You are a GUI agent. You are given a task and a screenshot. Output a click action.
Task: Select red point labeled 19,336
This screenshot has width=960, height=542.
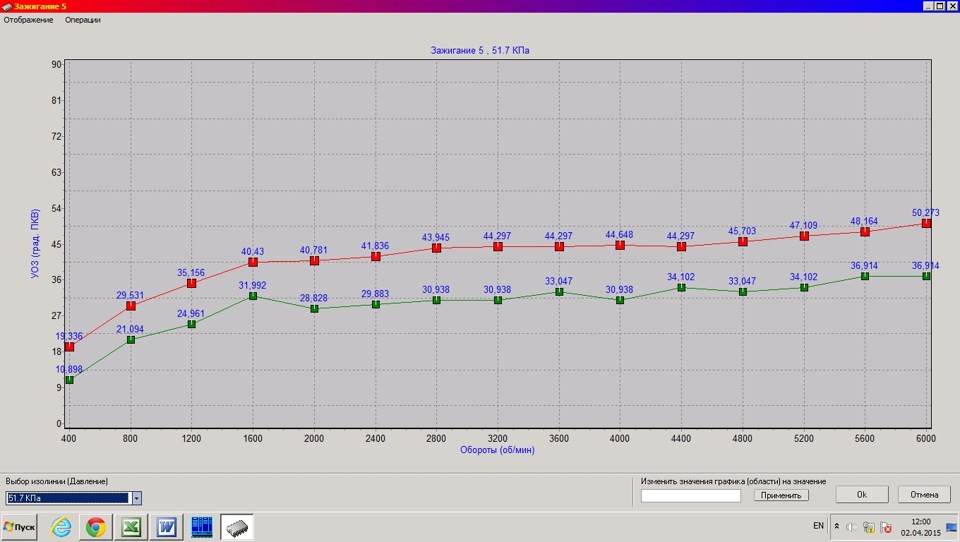pyautogui.click(x=69, y=347)
